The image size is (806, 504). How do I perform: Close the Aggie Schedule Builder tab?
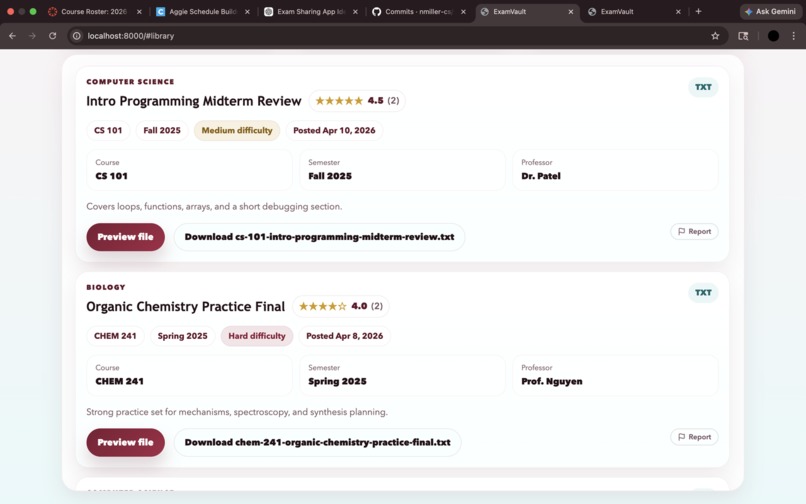pyautogui.click(x=247, y=11)
